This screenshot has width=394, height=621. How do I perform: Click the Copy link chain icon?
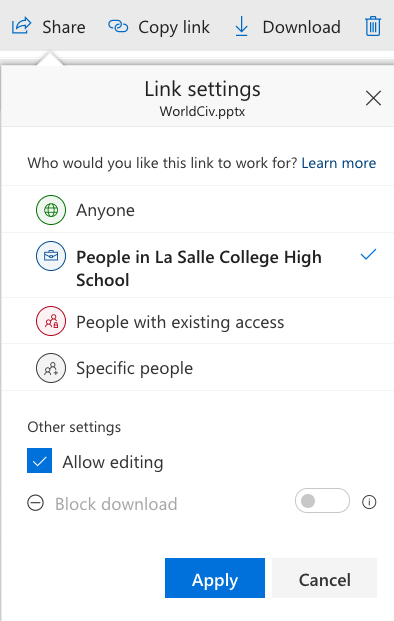(x=118, y=27)
